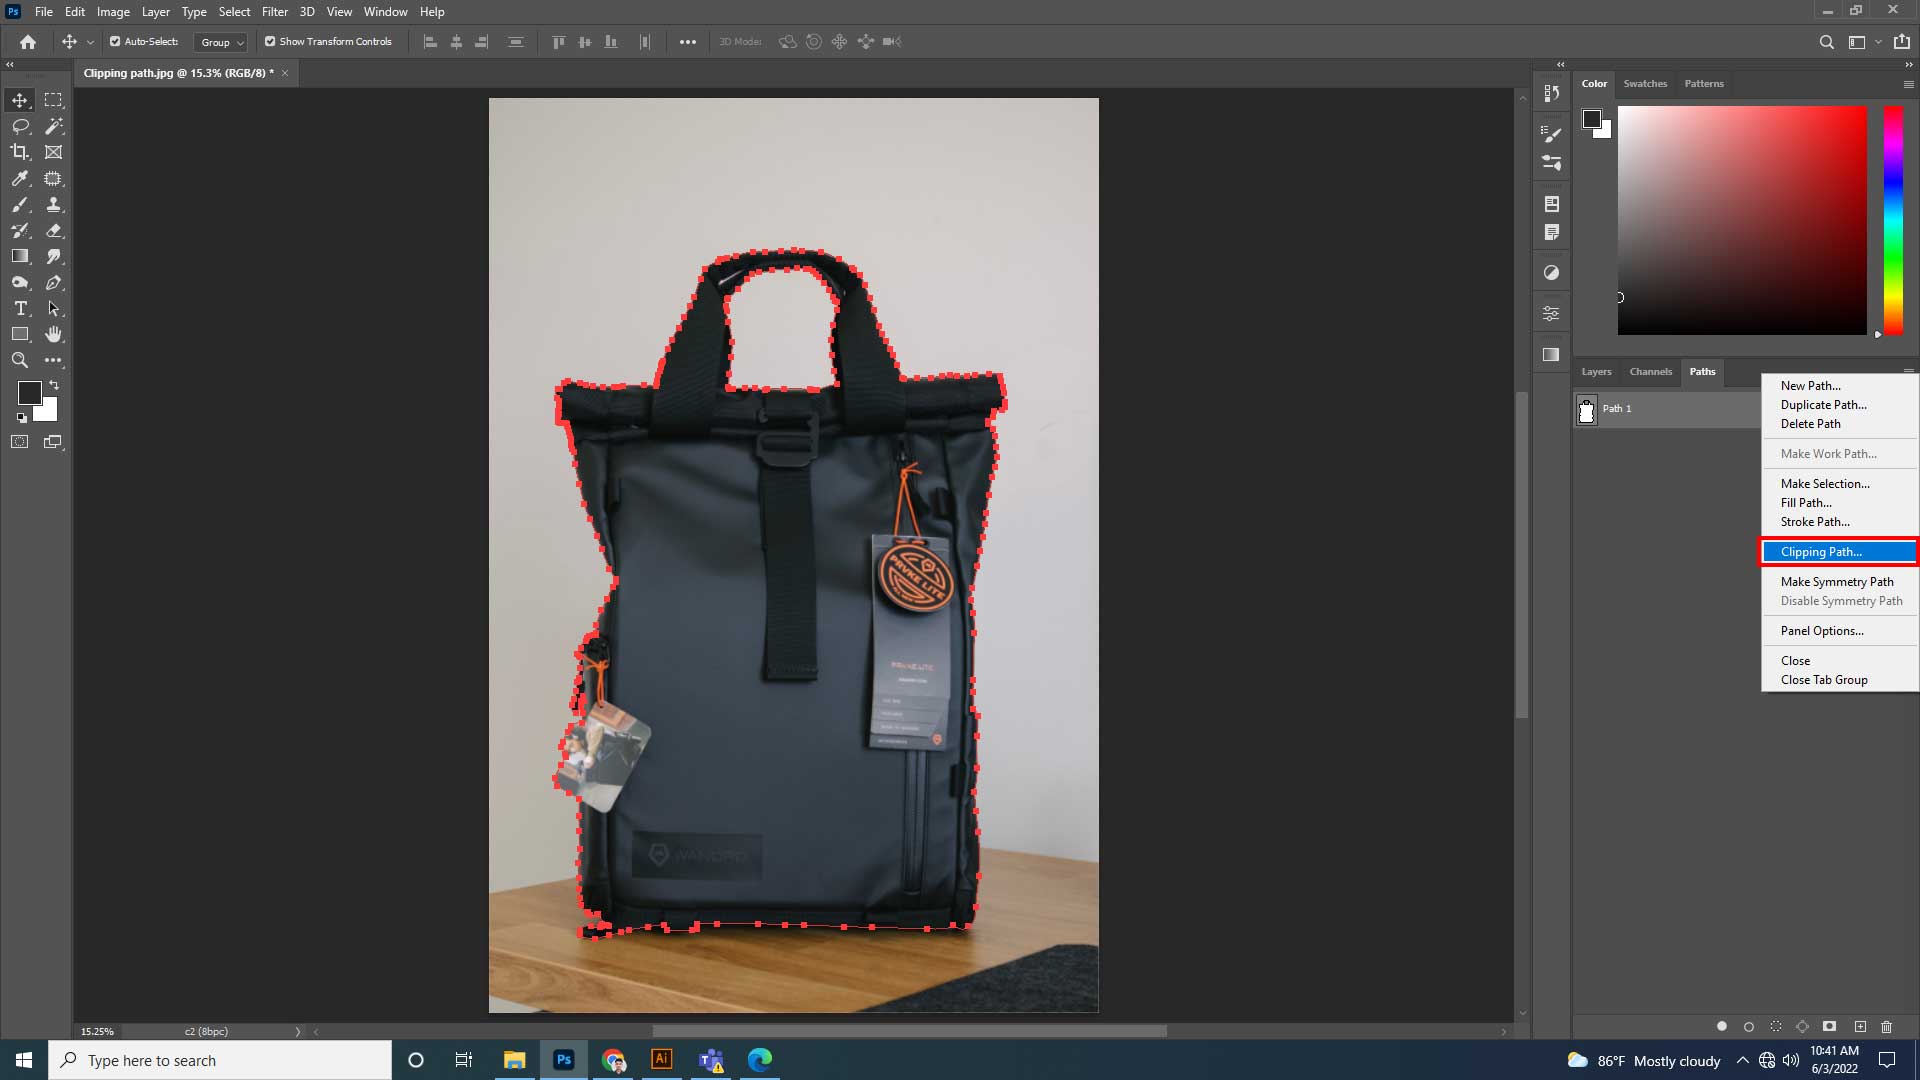Expand the collapsed right panel dock
The height and width of the screenshot is (1080, 1920).
[x=1561, y=64]
